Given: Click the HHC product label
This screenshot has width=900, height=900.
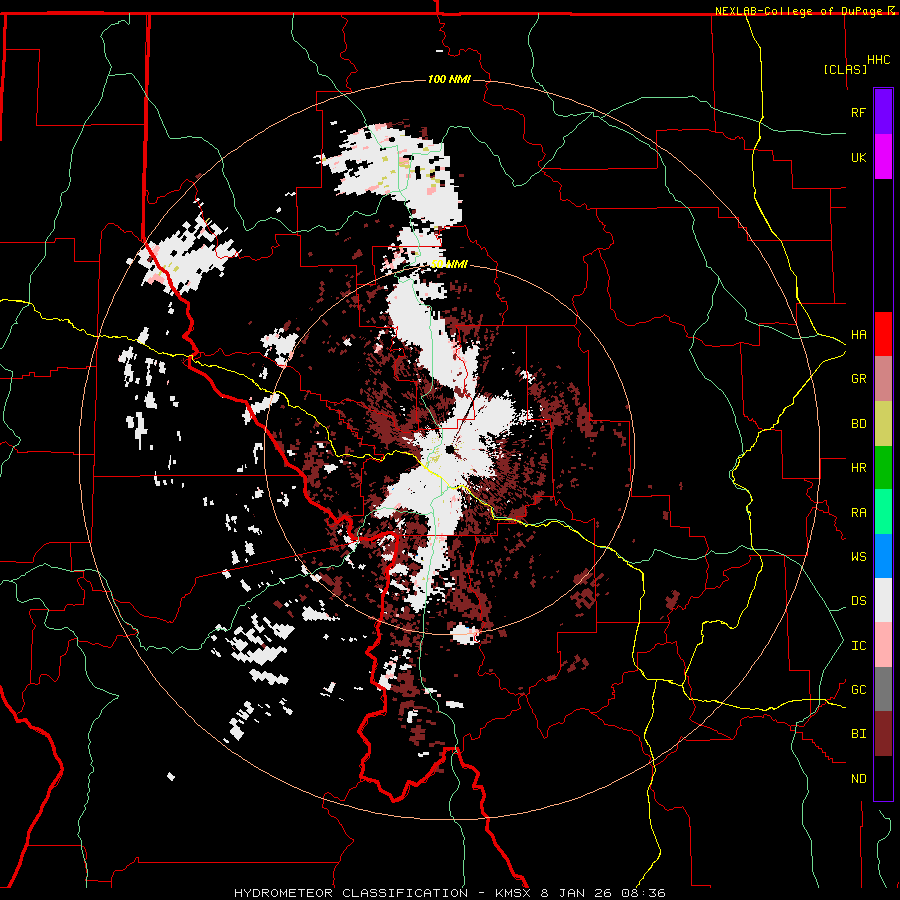Looking at the screenshot, I should pos(878,60).
